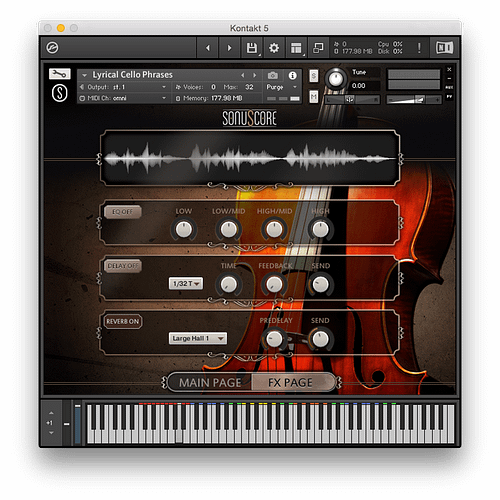Click the Tune knob
This screenshot has height=500, width=500.
(x=336, y=79)
